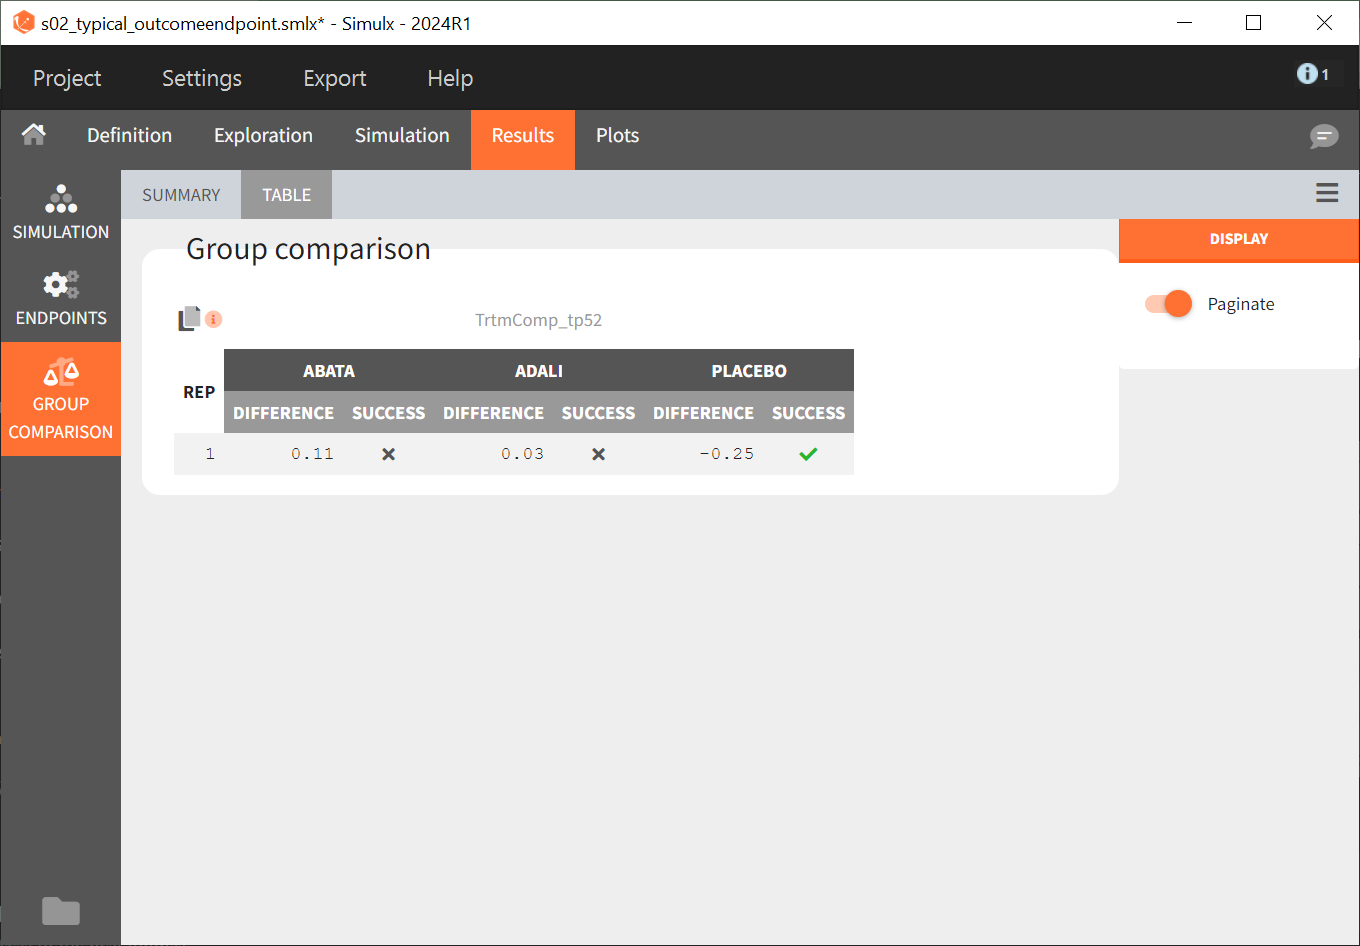1360x946 pixels.
Task: Switch to the Summary tab
Action: 181,195
